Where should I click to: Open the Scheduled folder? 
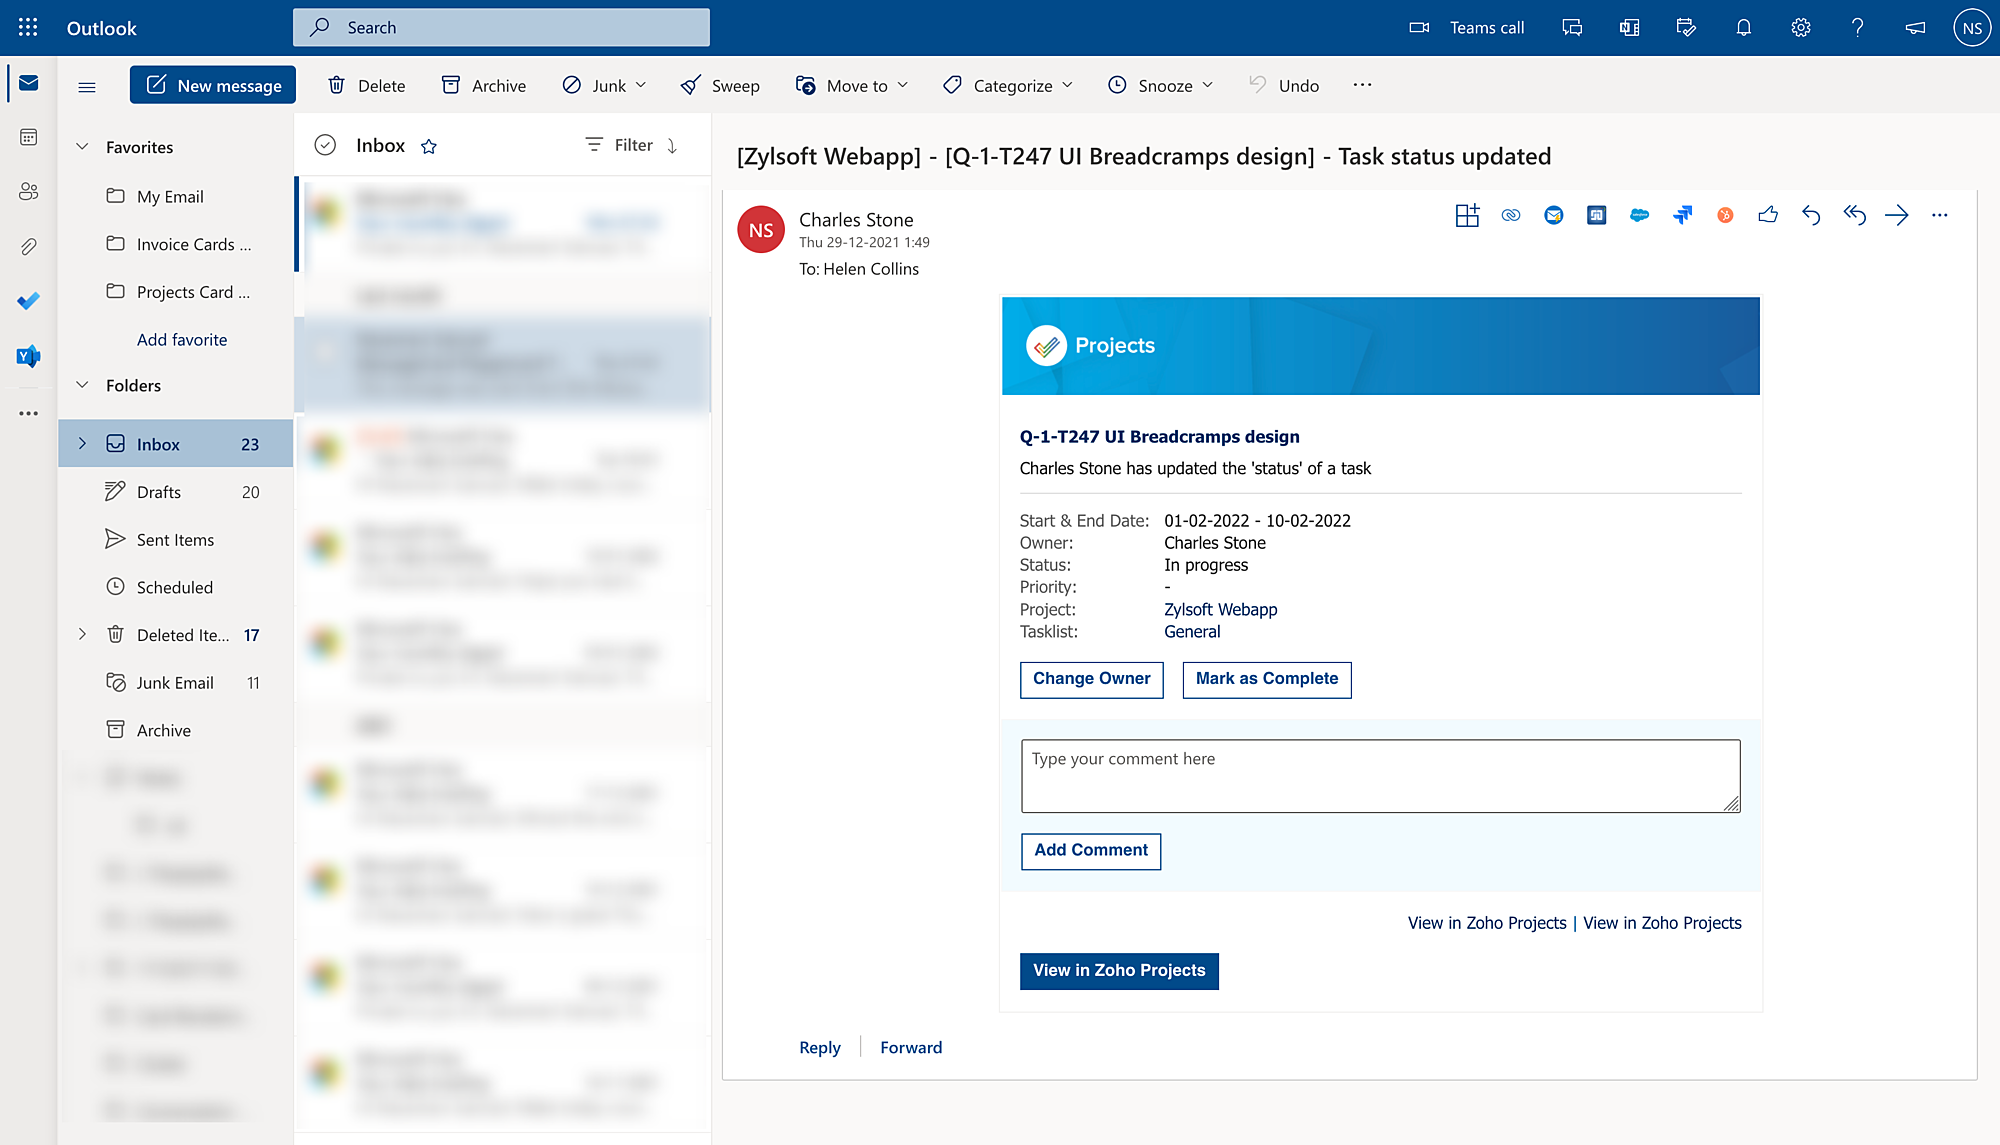click(176, 587)
